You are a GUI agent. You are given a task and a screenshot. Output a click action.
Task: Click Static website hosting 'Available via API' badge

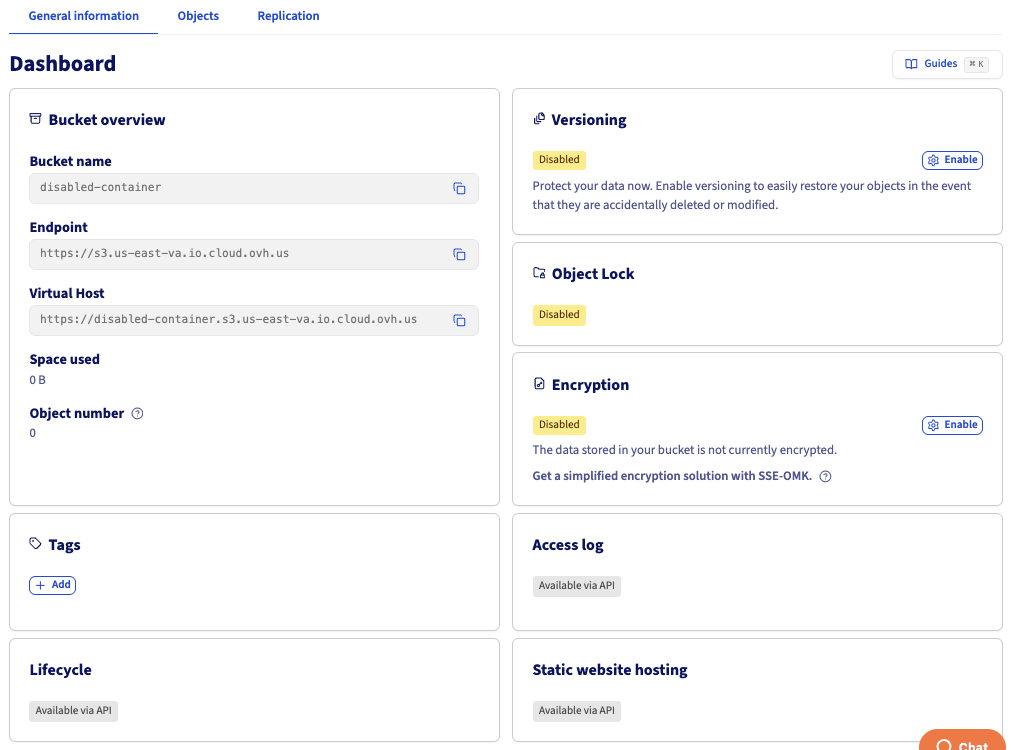(576, 711)
